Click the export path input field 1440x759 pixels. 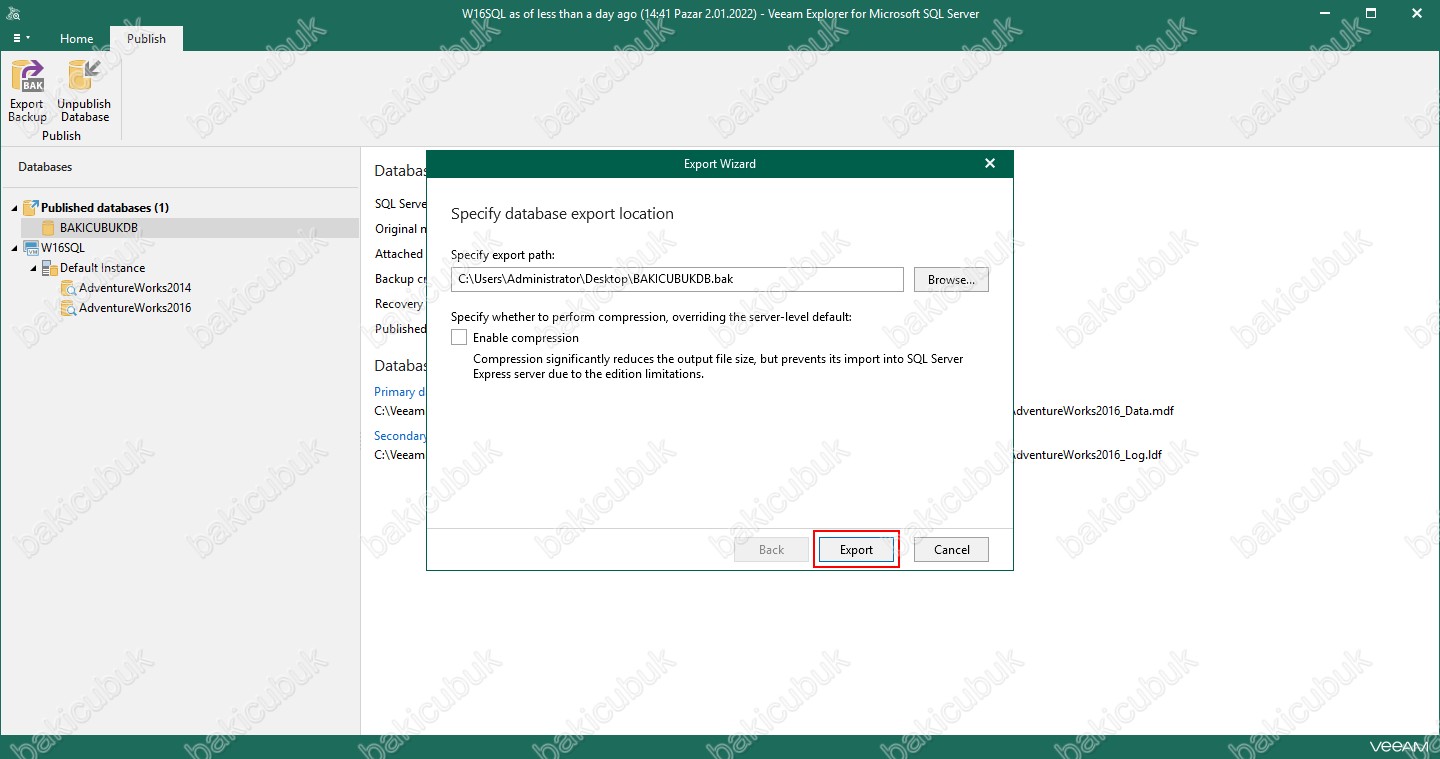click(x=677, y=279)
